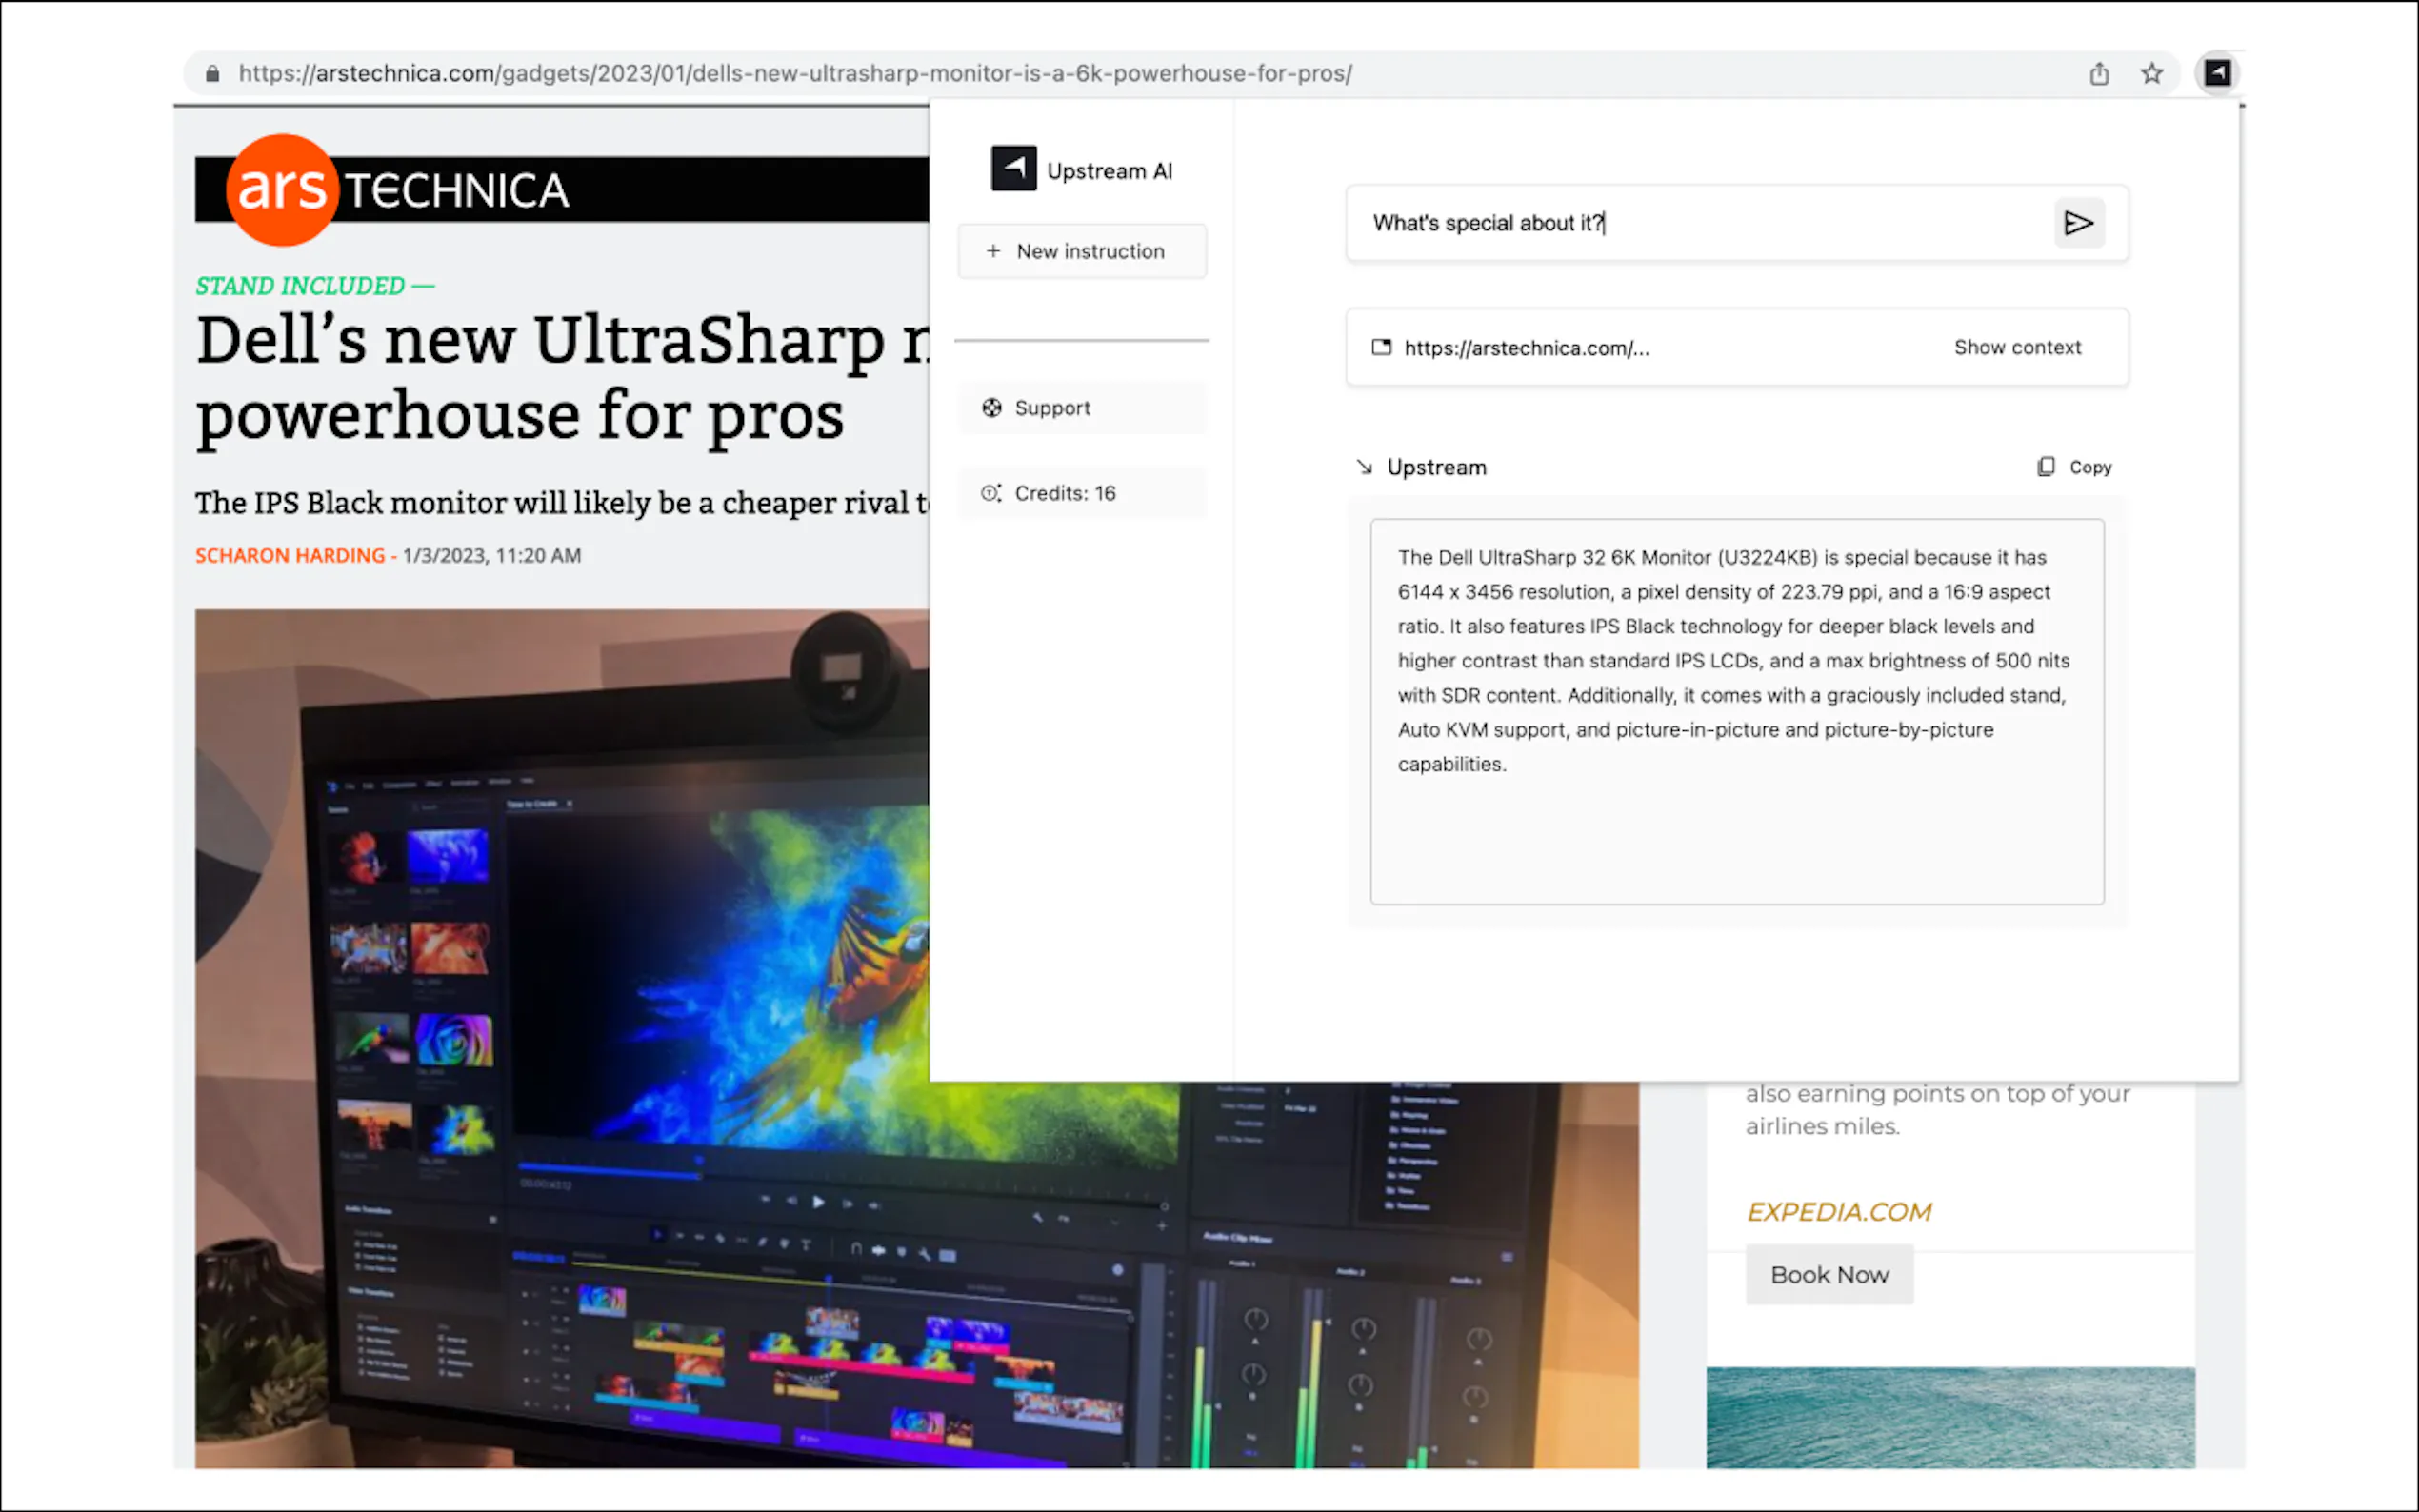This screenshot has height=1512, width=2419.
Task: Open the Scharon Harding author link
Action: (x=289, y=555)
